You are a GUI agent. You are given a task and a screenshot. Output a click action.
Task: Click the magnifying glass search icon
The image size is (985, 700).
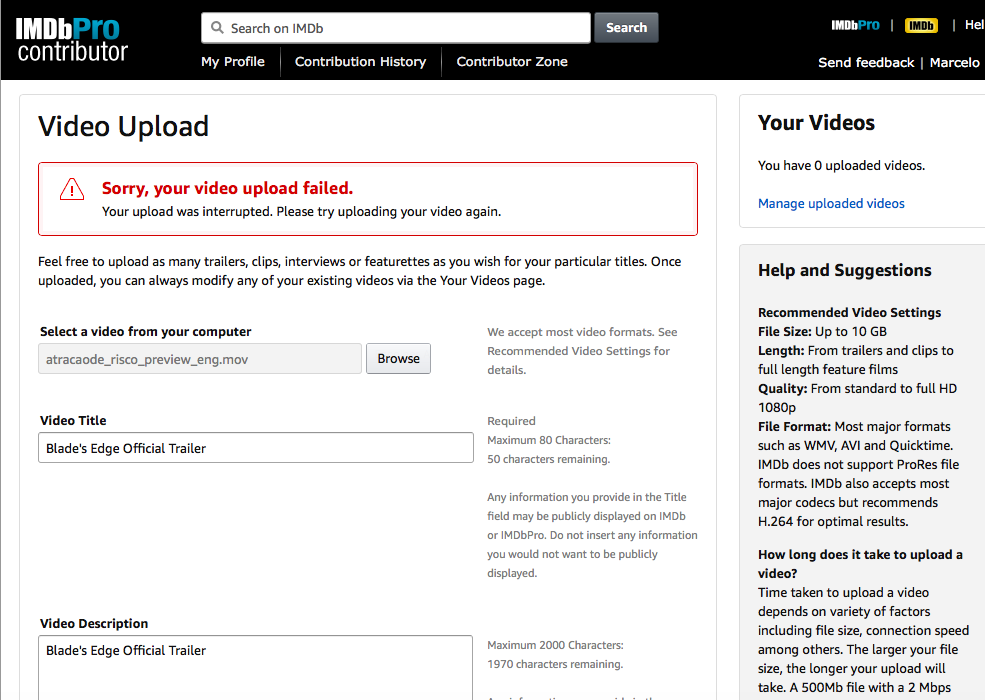coord(217,28)
